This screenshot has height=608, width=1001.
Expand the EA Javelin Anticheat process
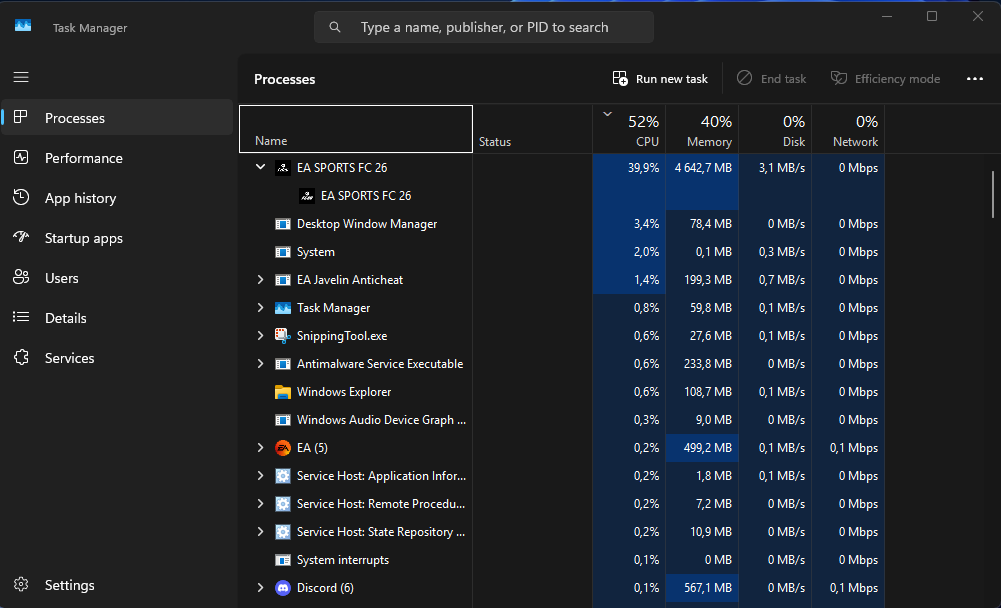(x=260, y=280)
